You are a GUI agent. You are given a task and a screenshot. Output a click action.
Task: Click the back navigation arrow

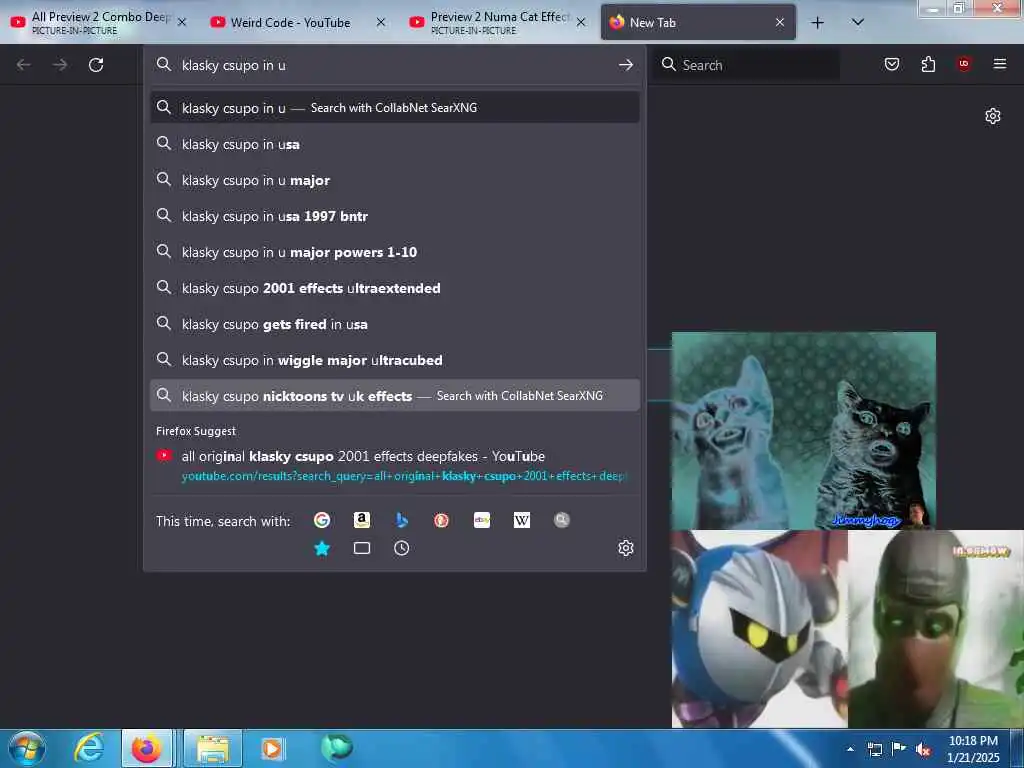[24, 65]
